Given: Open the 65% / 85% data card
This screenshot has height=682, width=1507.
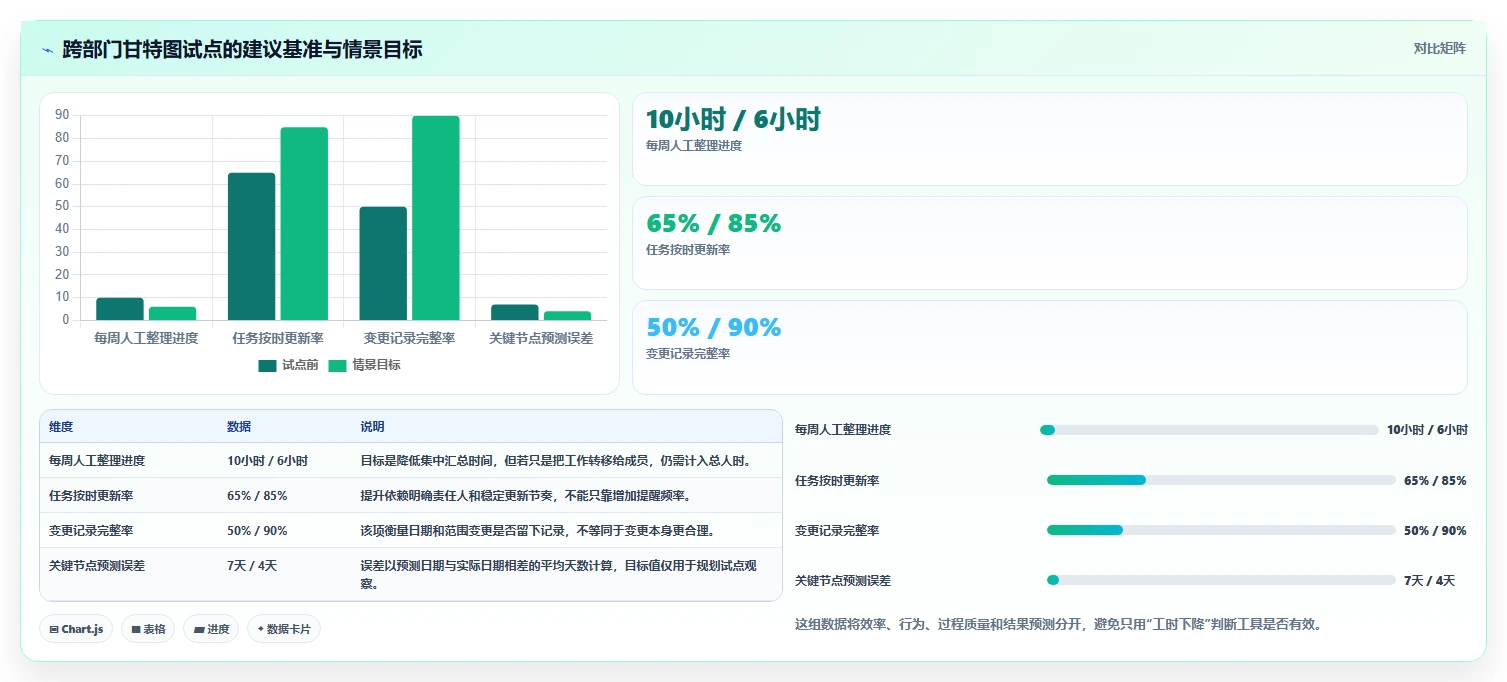Looking at the screenshot, I should pos(1050,243).
